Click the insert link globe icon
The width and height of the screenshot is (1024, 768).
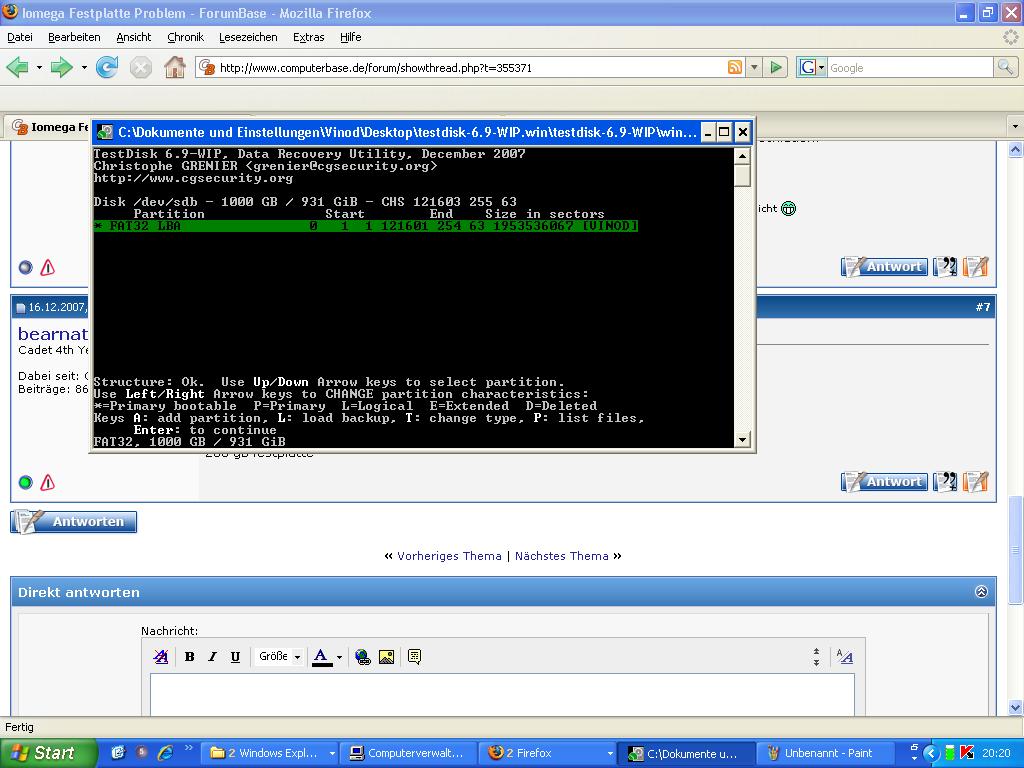(363, 657)
